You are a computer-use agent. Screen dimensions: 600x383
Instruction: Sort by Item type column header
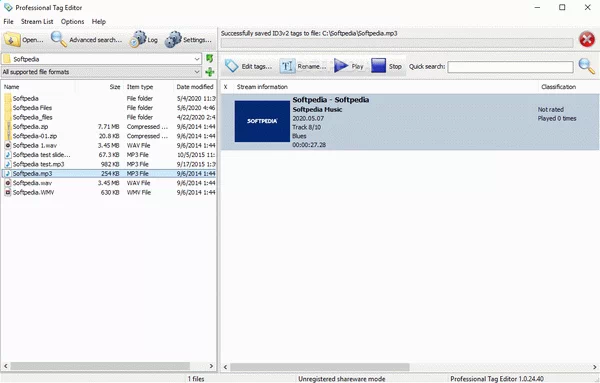pos(148,87)
